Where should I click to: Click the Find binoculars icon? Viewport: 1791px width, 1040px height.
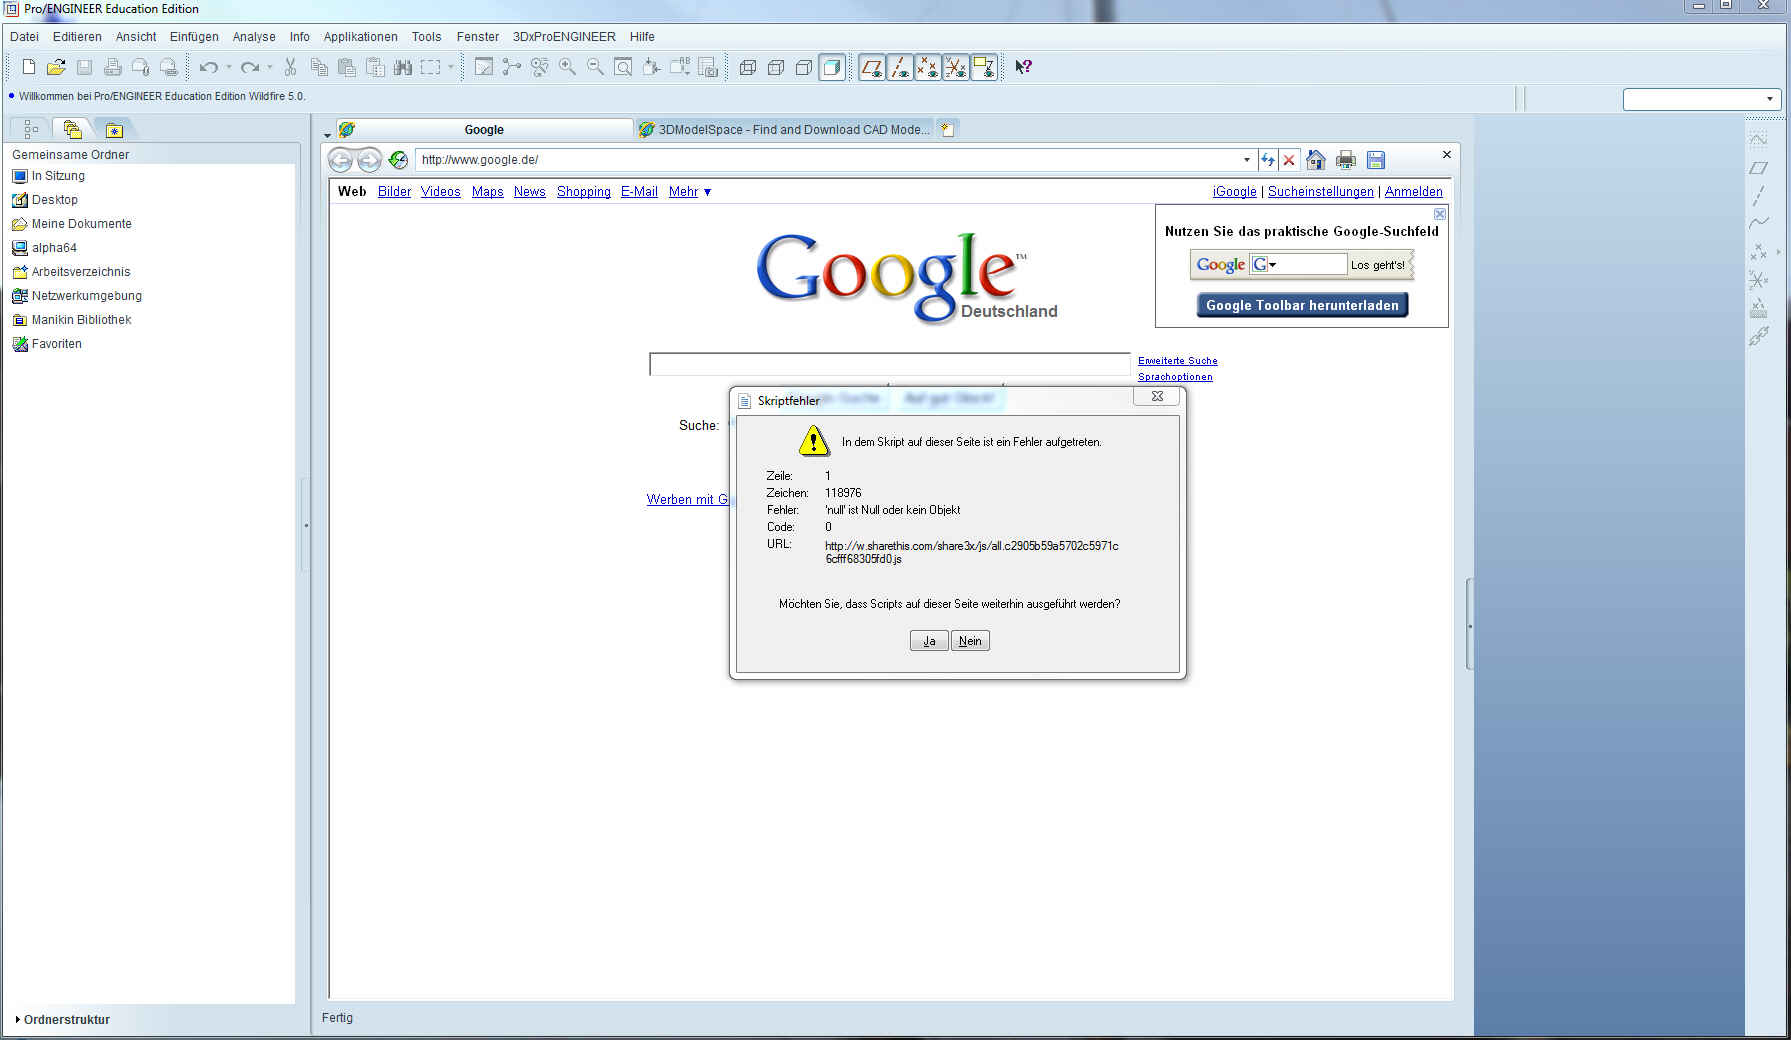[x=403, y=67]
